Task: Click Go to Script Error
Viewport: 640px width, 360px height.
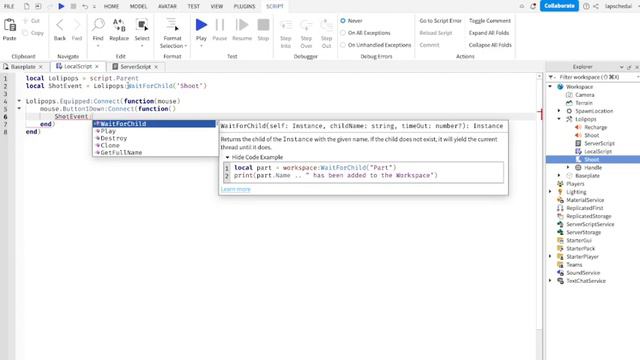Action: pyautogui.click(x=440, y=20)
